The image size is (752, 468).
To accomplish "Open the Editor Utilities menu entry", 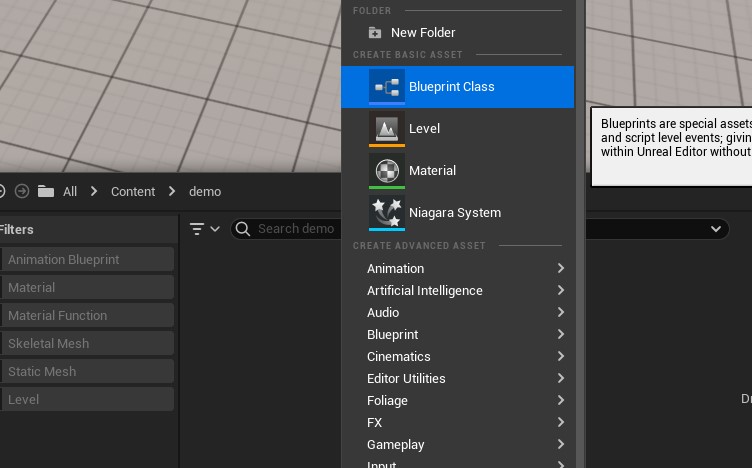I will click(458, 379).
